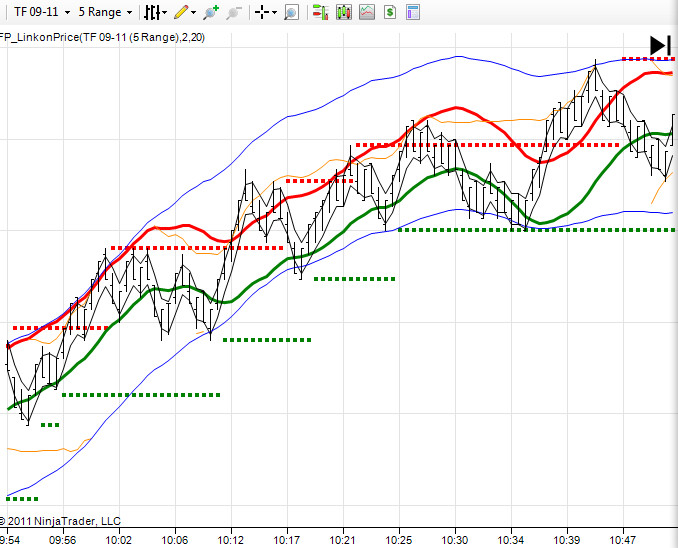
Task: Open the Data Series candlestick icon
Action: [x=344, y=12]
